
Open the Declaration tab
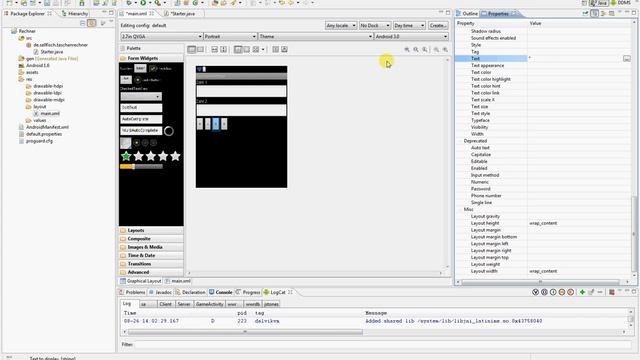pos(191,292)
